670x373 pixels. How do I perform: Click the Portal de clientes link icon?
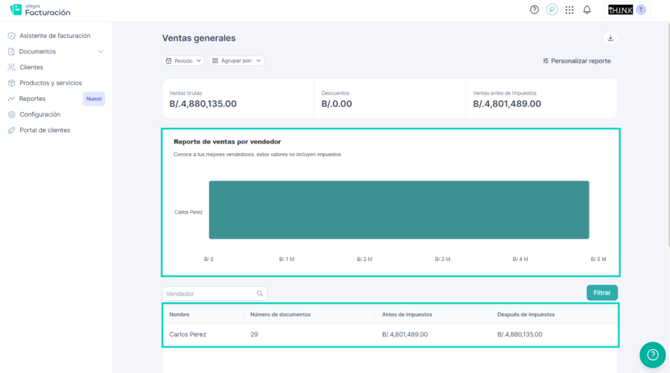coord(12,130)
